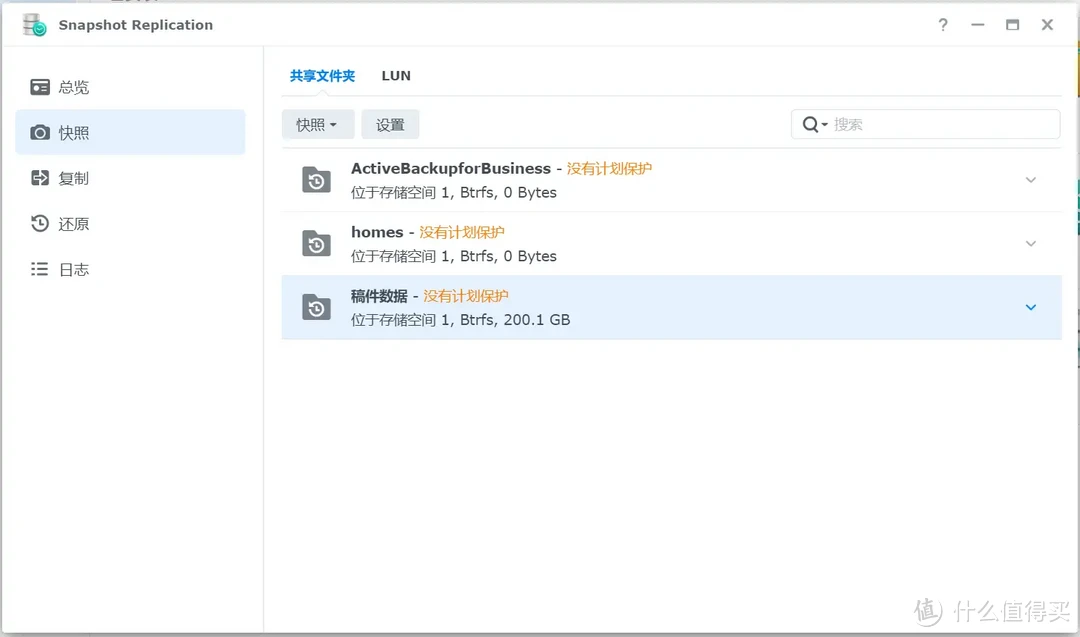Click the magnifier icon in search bar

pos(809,124)
